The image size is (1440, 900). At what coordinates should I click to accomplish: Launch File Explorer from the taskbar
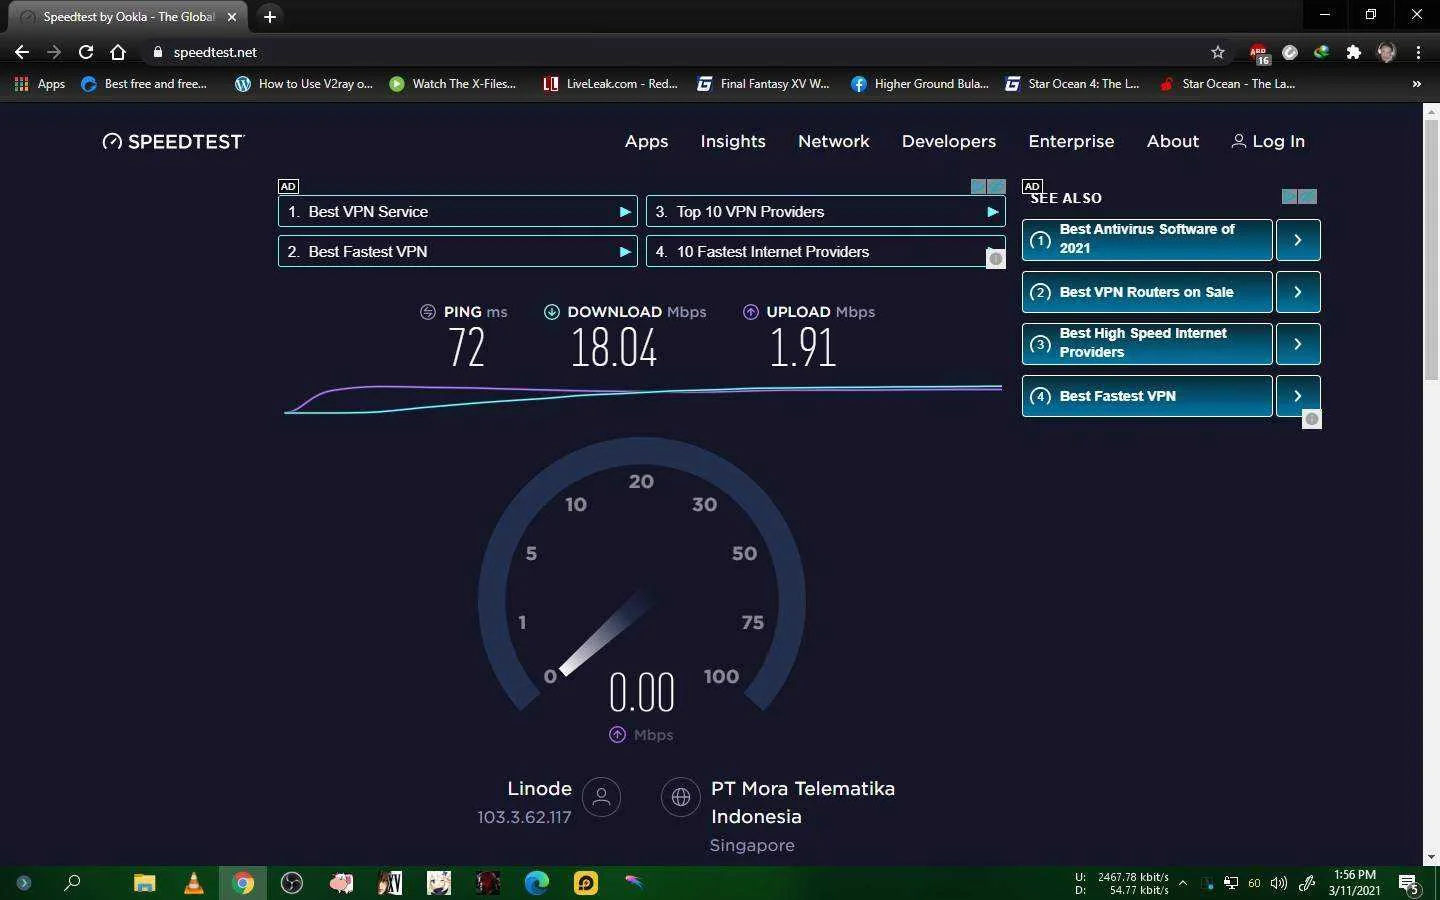coord(145,883)
